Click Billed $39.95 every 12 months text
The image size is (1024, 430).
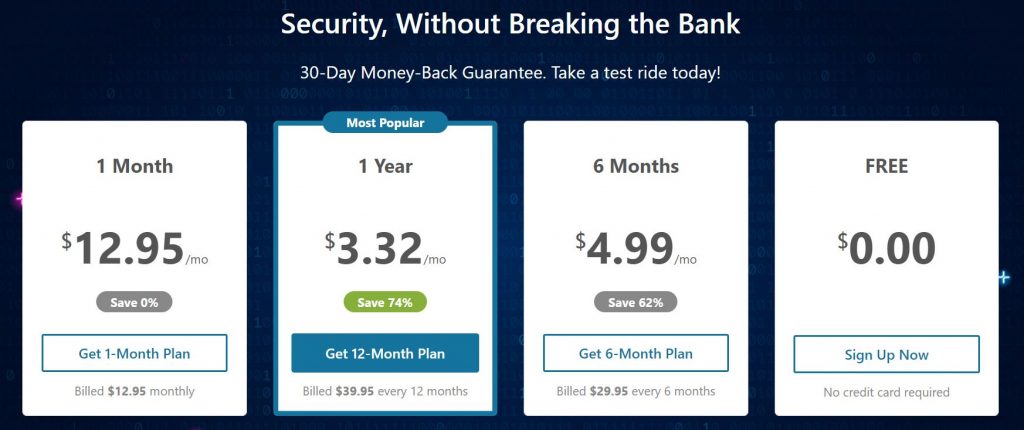click(385, 391)
